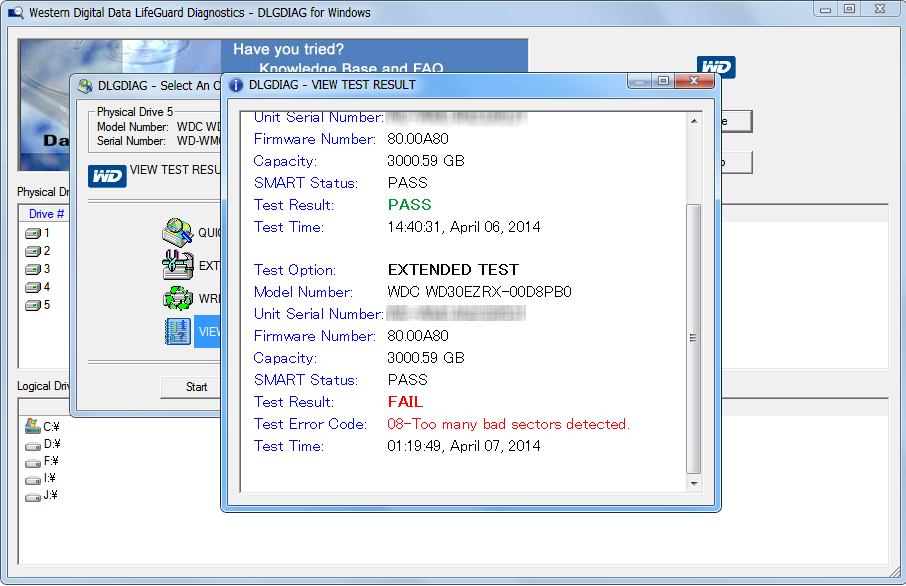Click the Quick Test magnifier icon
The width and height of the screenshot is (906, 586).
click(177, 232)
